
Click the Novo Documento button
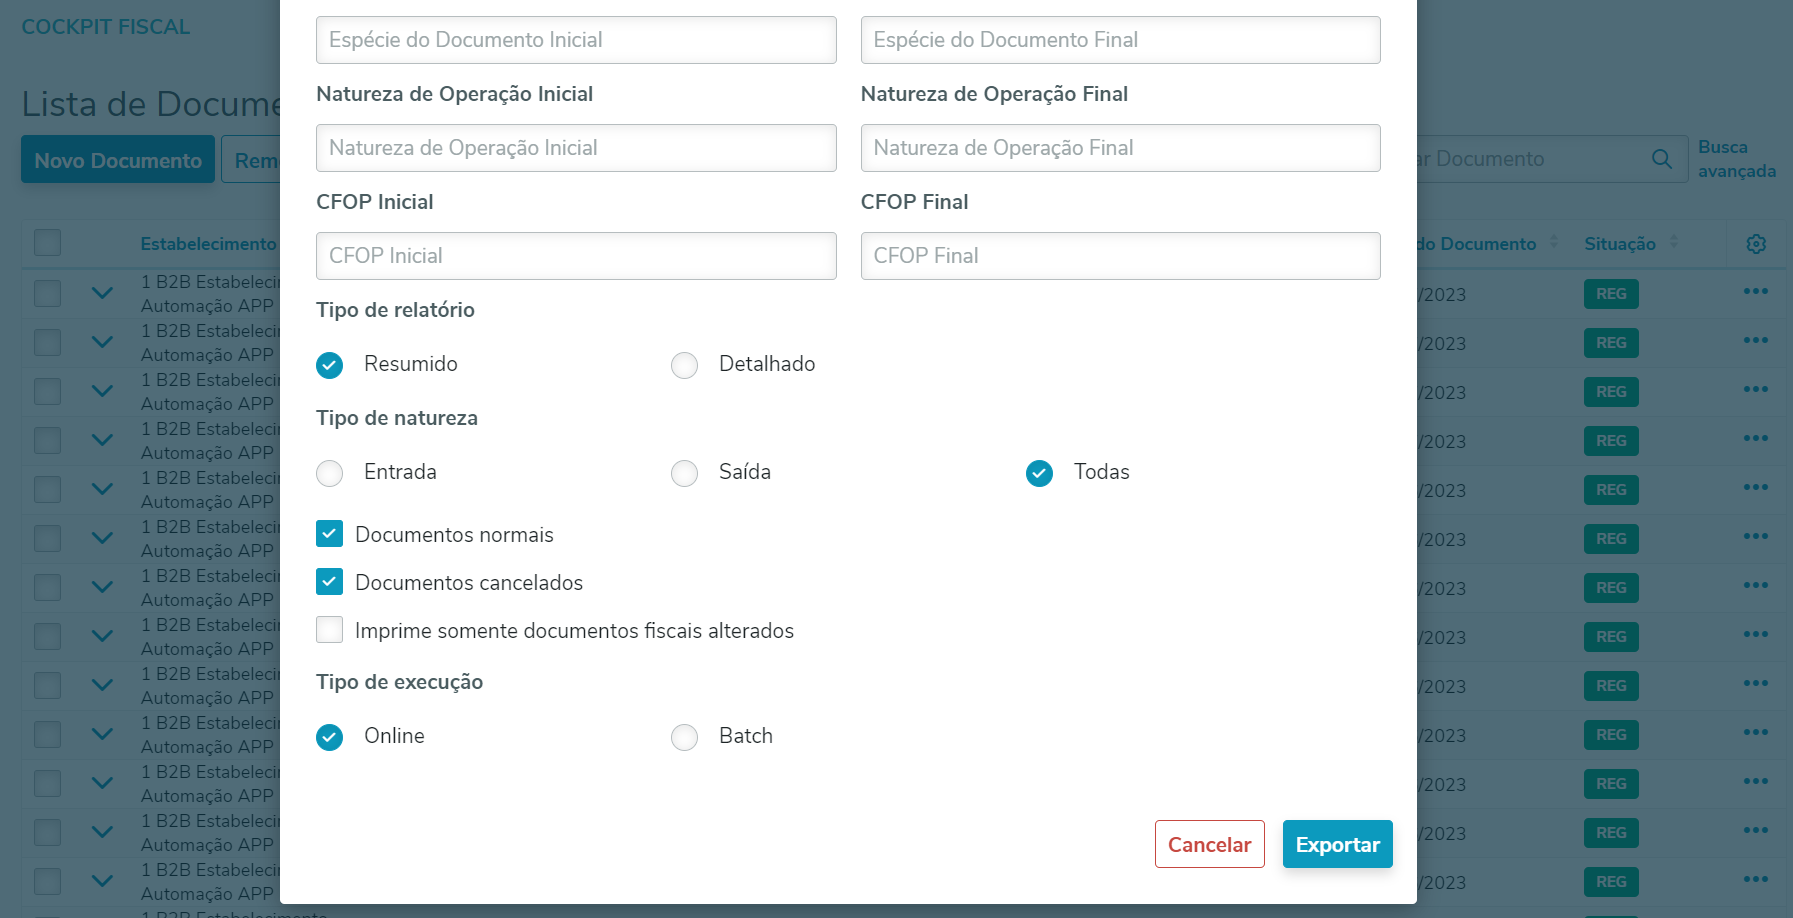pyautogui.click(x=118, y=160)
